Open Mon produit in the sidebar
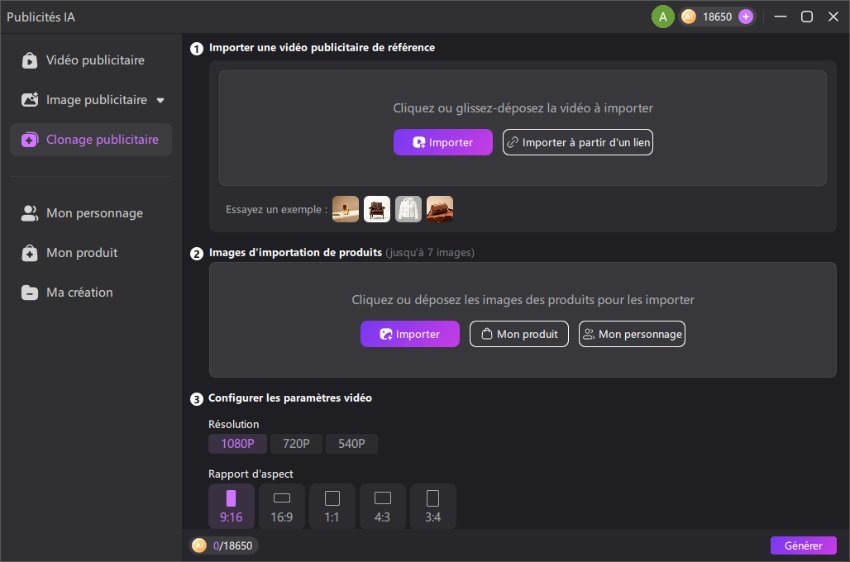850x562 pixels. (x=91, y=253)
